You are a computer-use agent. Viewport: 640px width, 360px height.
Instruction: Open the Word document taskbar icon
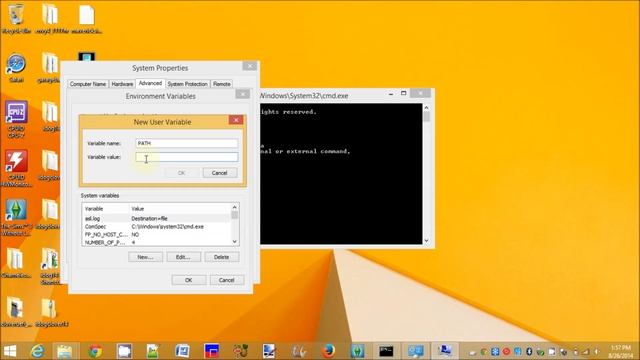pos(182,351)
